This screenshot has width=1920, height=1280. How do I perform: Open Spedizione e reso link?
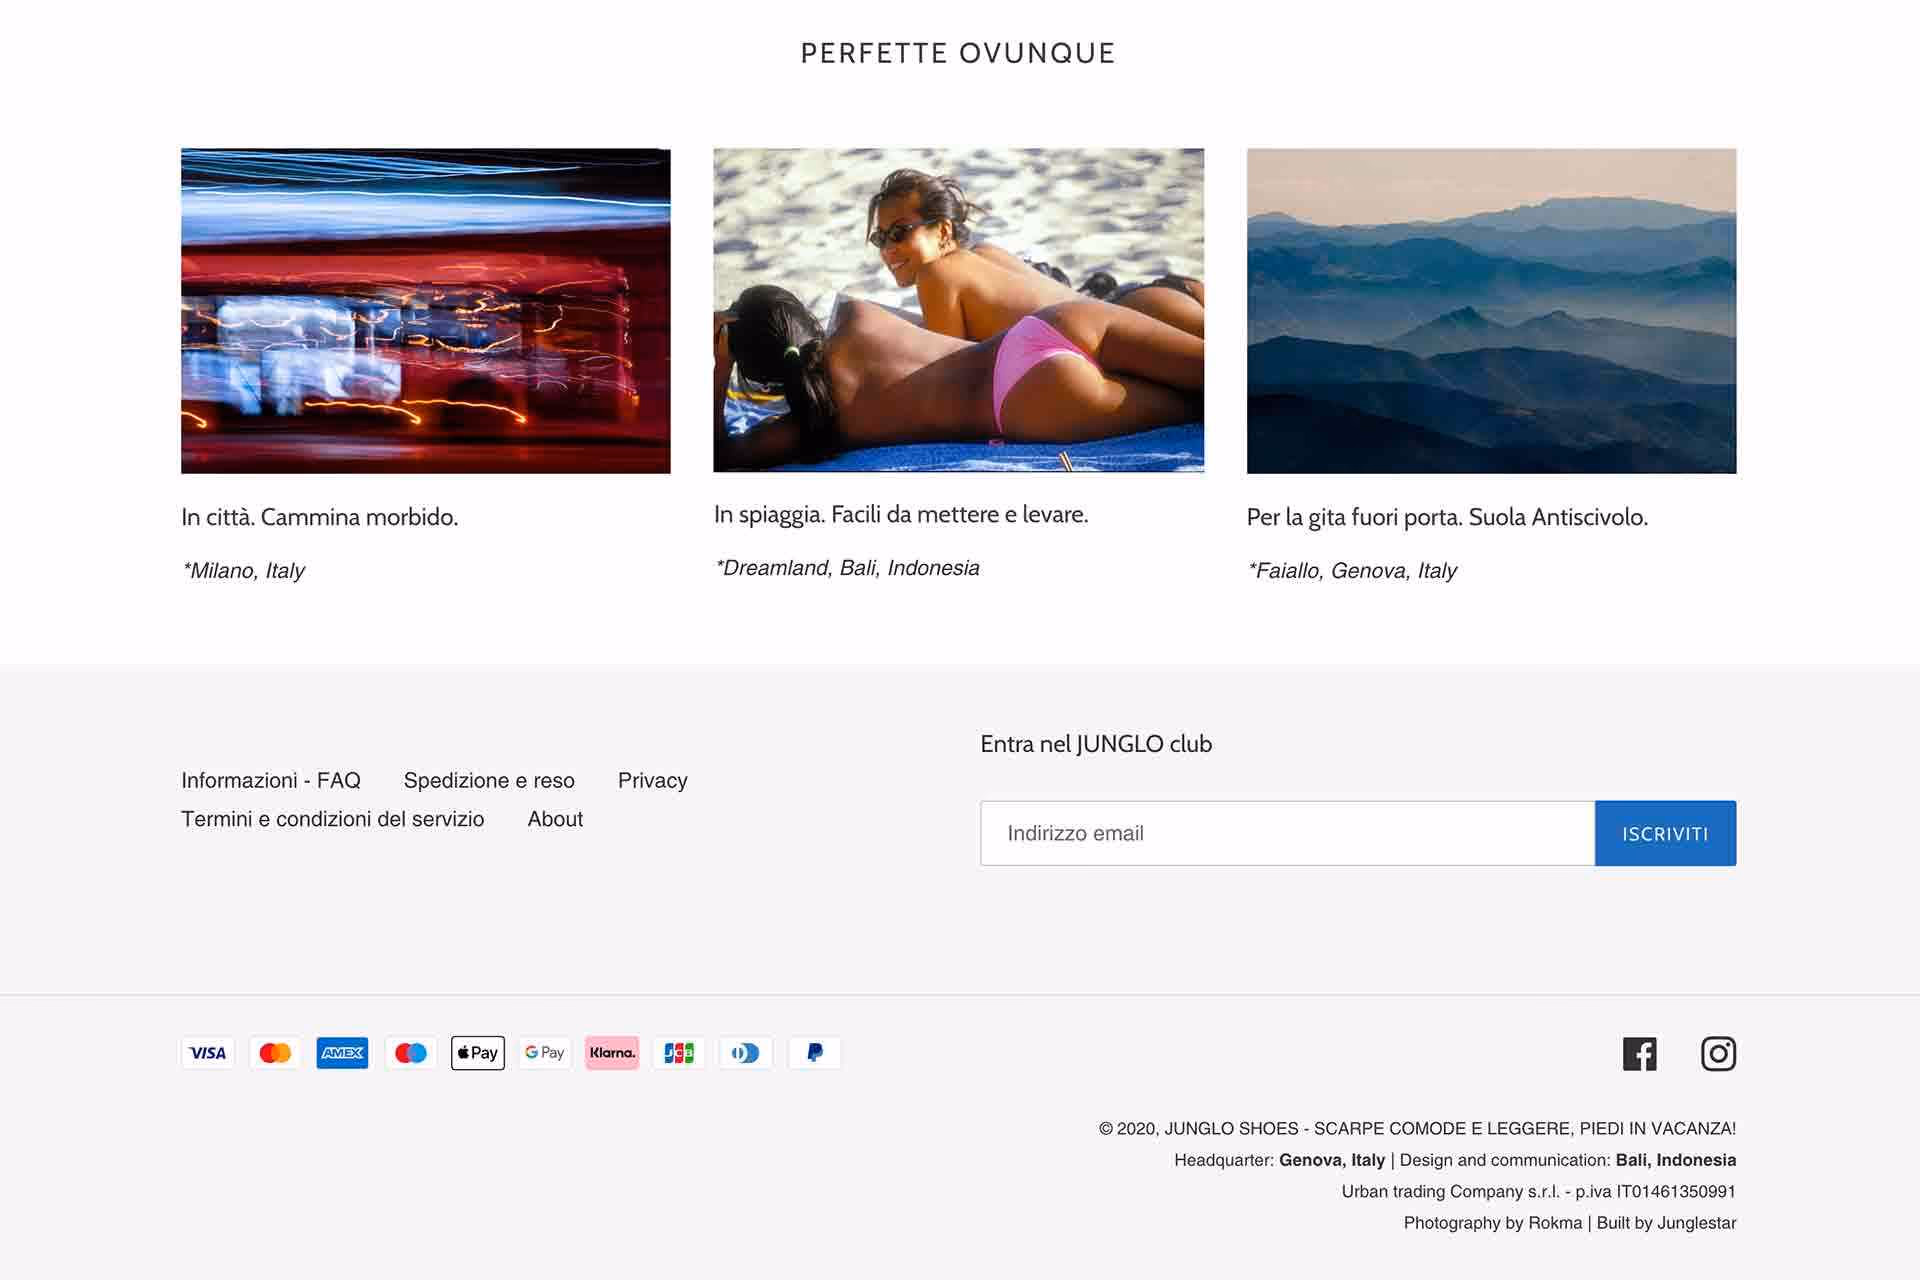(x=489, y=780)
